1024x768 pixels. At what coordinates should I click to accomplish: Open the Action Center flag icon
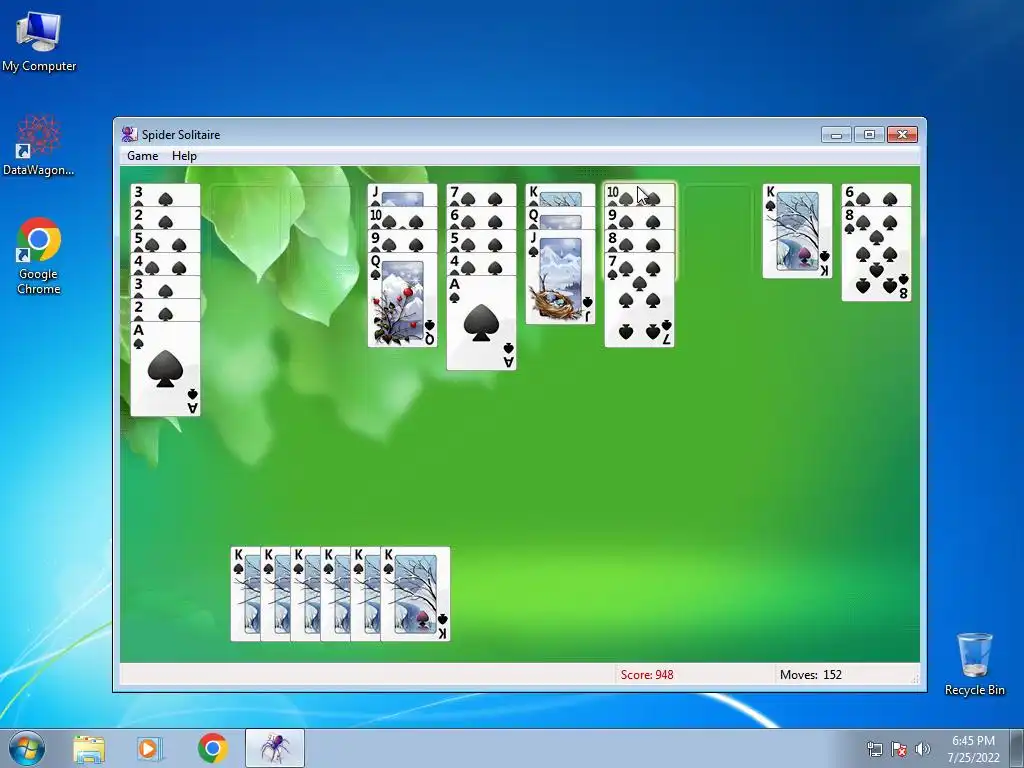[x=899, y=749]
